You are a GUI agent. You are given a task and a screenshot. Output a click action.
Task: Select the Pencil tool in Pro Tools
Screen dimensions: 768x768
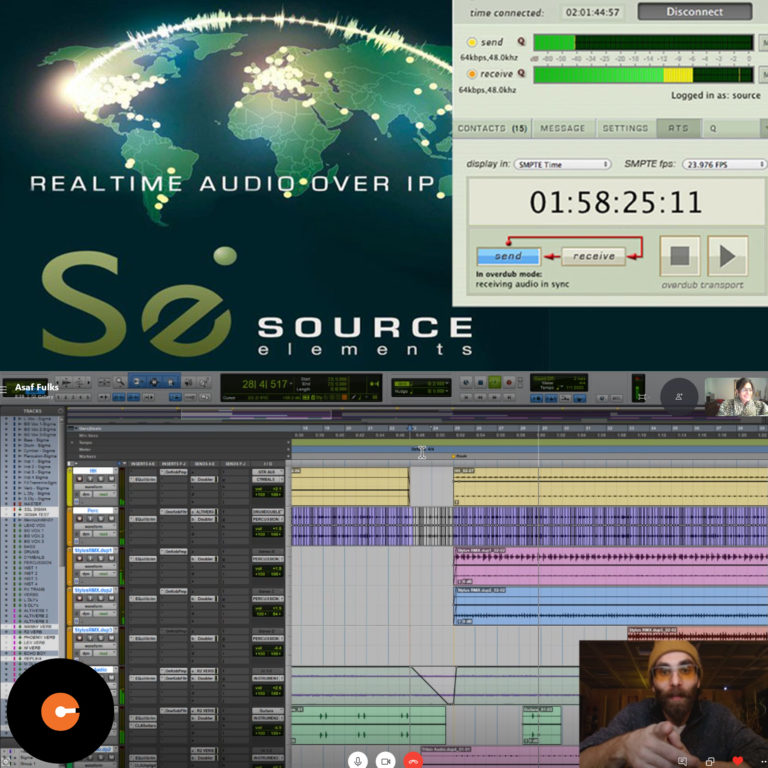(x=204, y=382)
